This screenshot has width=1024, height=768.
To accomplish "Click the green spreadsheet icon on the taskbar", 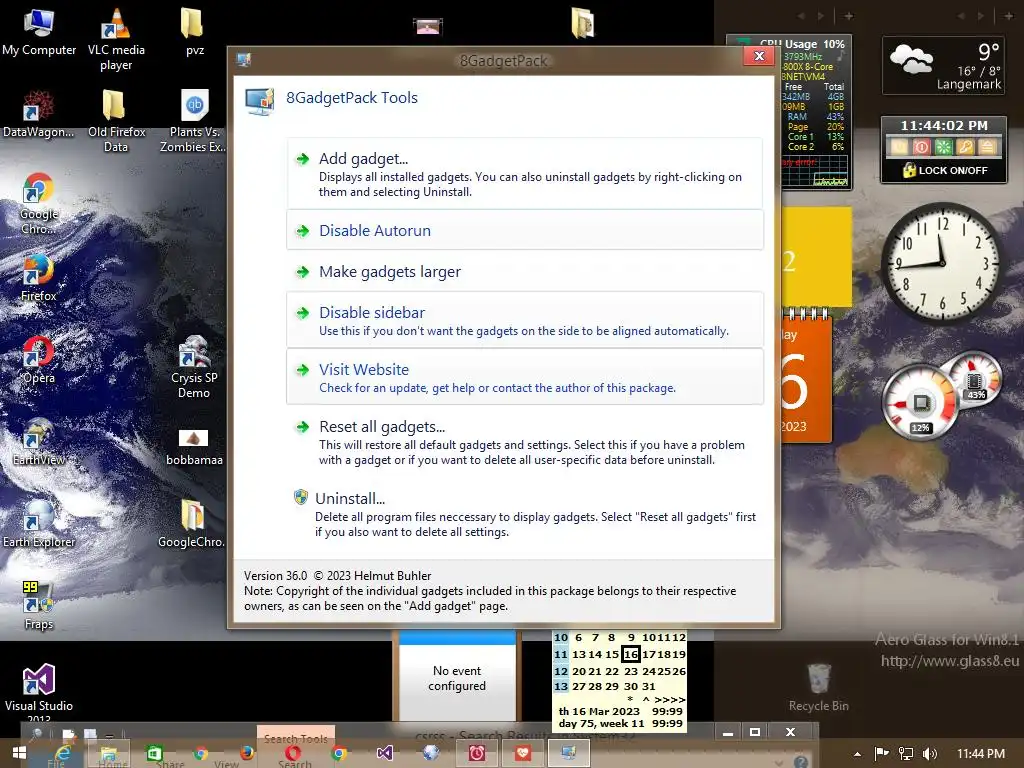I will point(154,753).
